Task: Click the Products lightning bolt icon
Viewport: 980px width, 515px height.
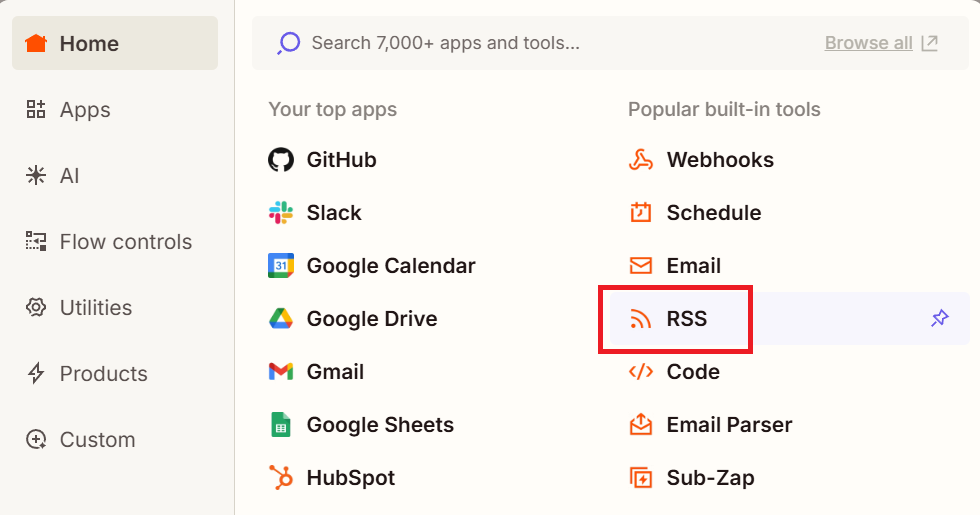Action: click(36, 373)
